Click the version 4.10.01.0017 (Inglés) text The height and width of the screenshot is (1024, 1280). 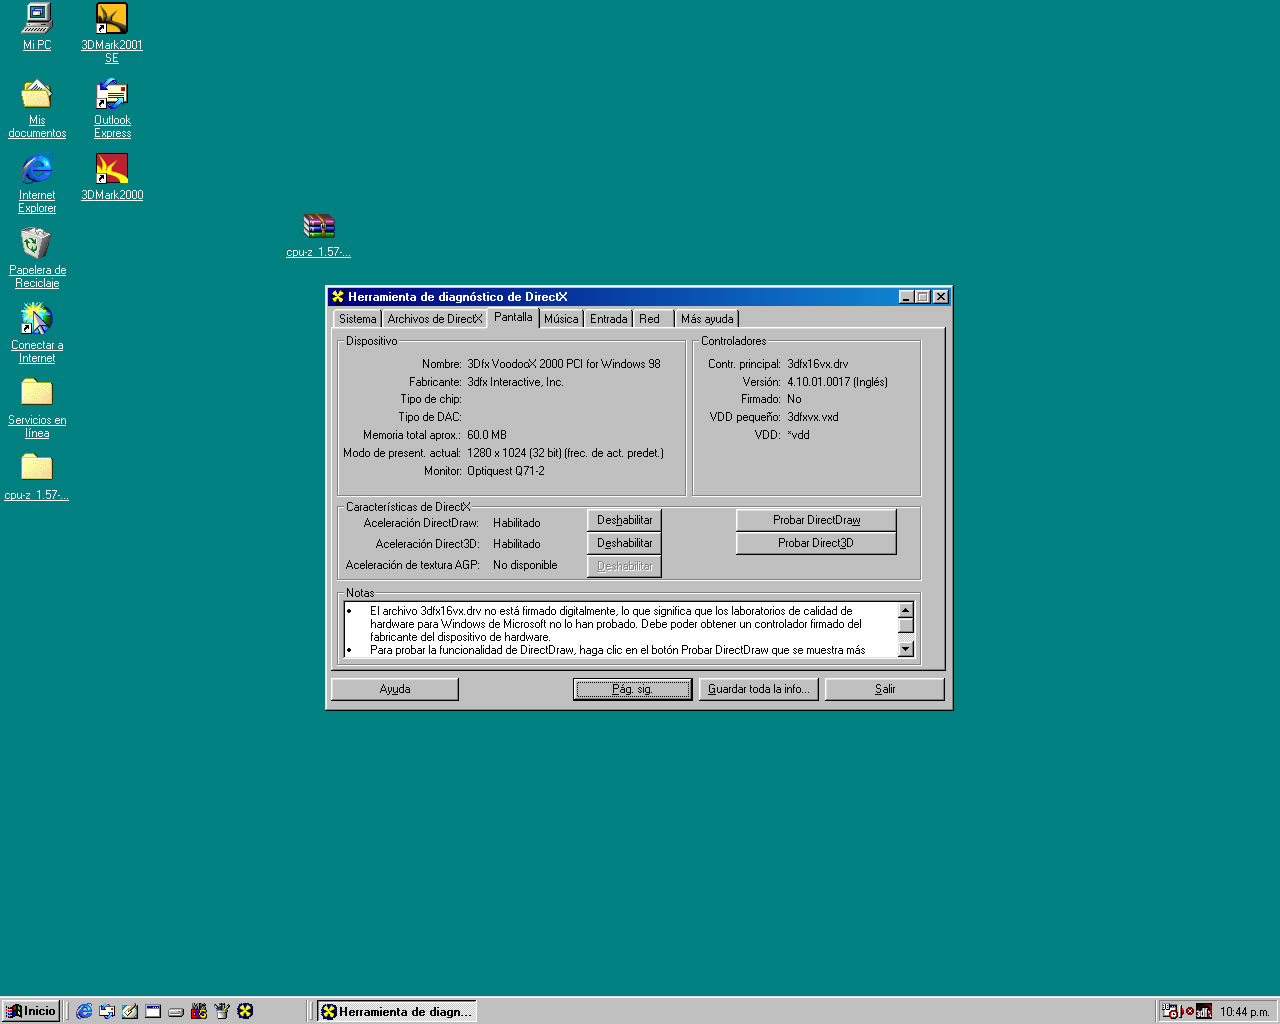pyautogui.click(x=837, y=382)
